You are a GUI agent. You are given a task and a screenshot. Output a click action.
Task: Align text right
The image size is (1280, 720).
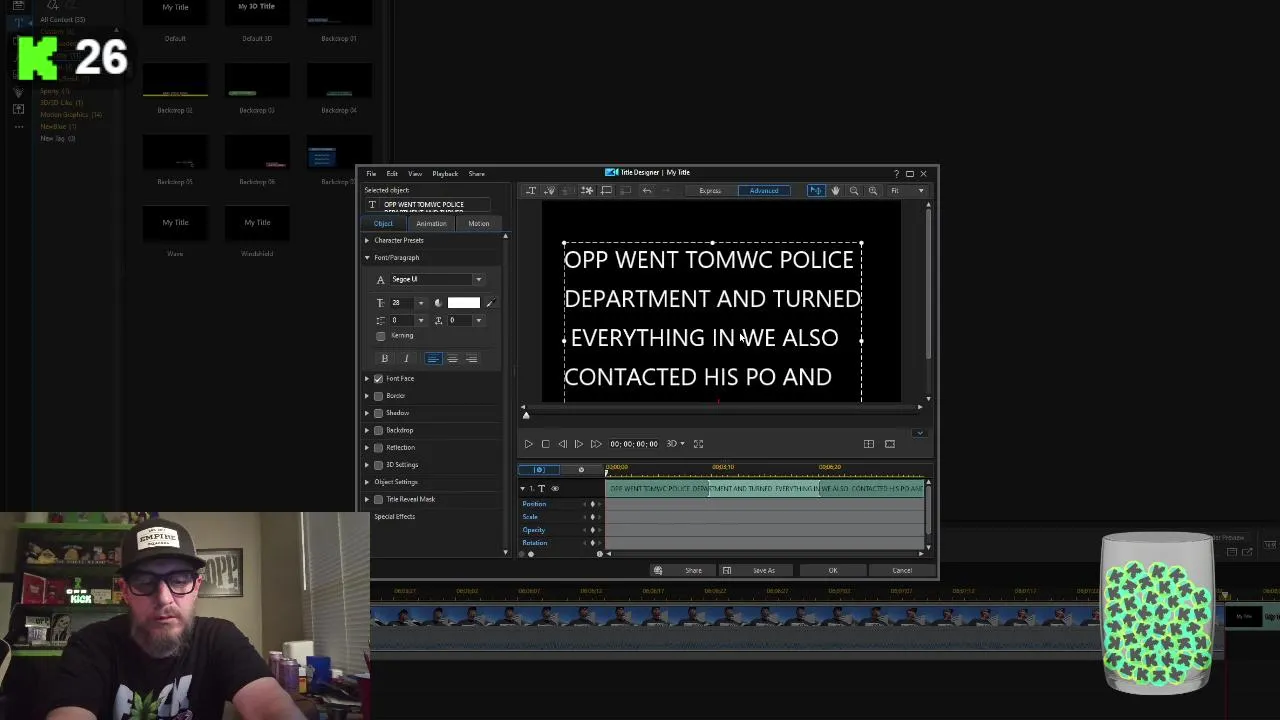pos(471,358)
